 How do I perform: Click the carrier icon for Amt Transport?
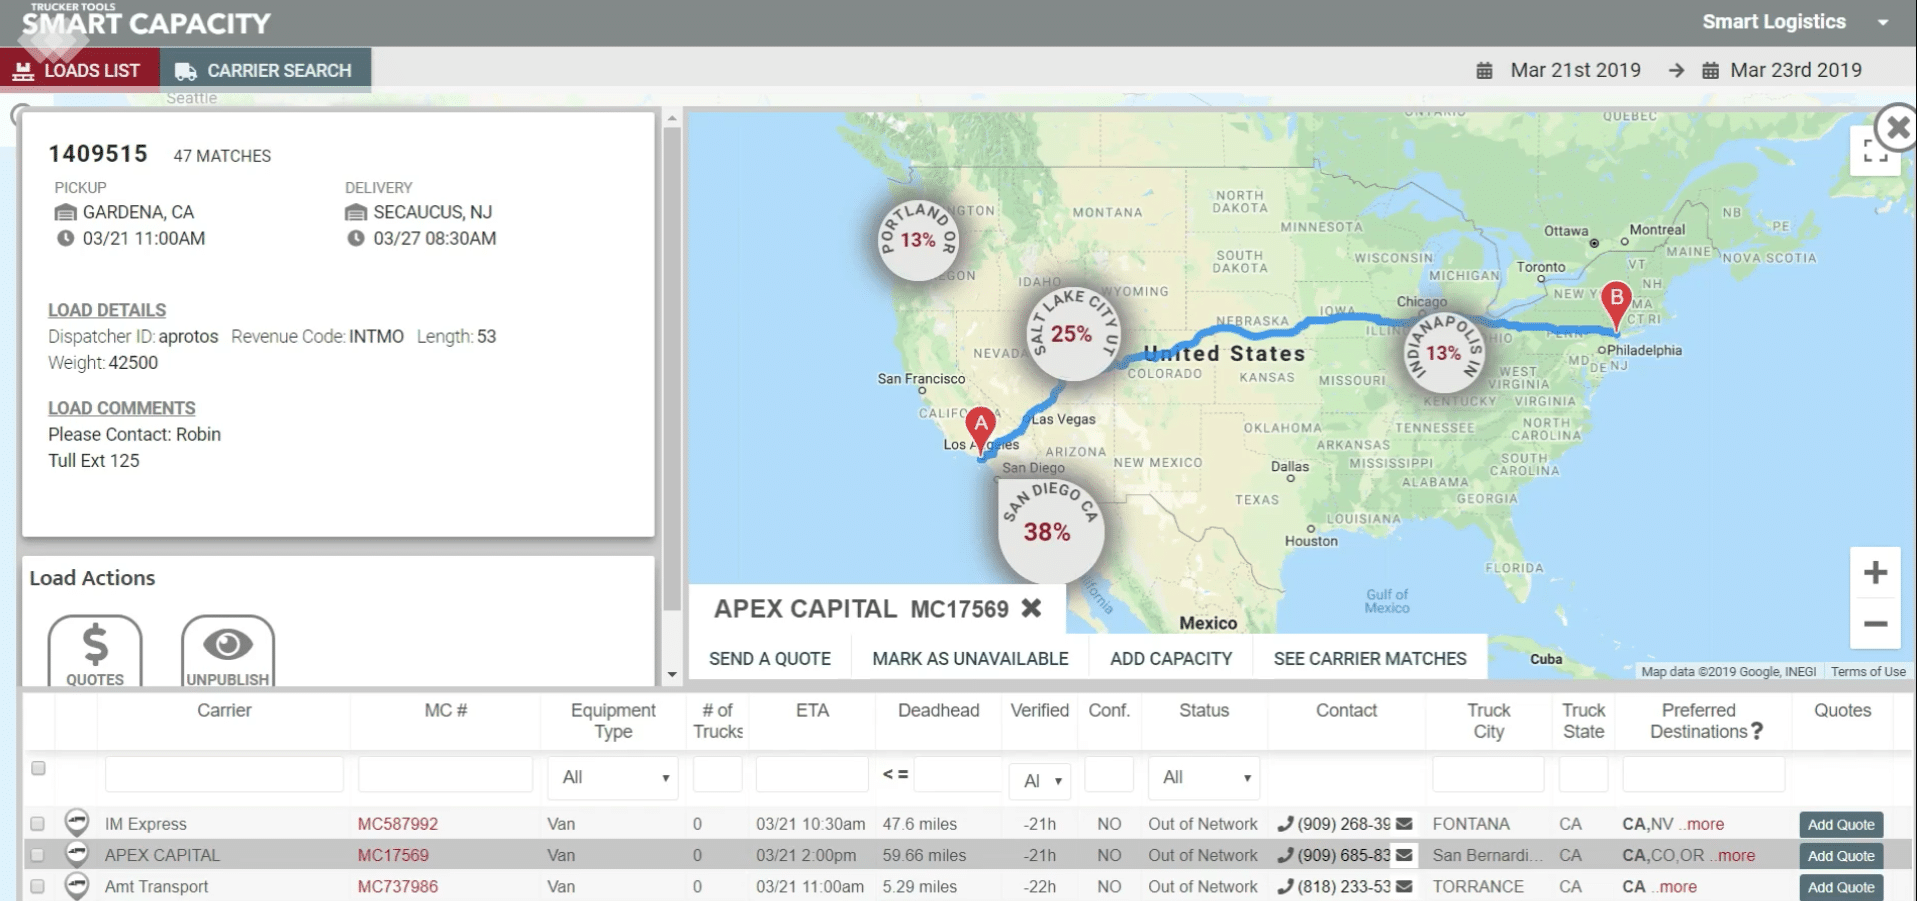point(77,886)
